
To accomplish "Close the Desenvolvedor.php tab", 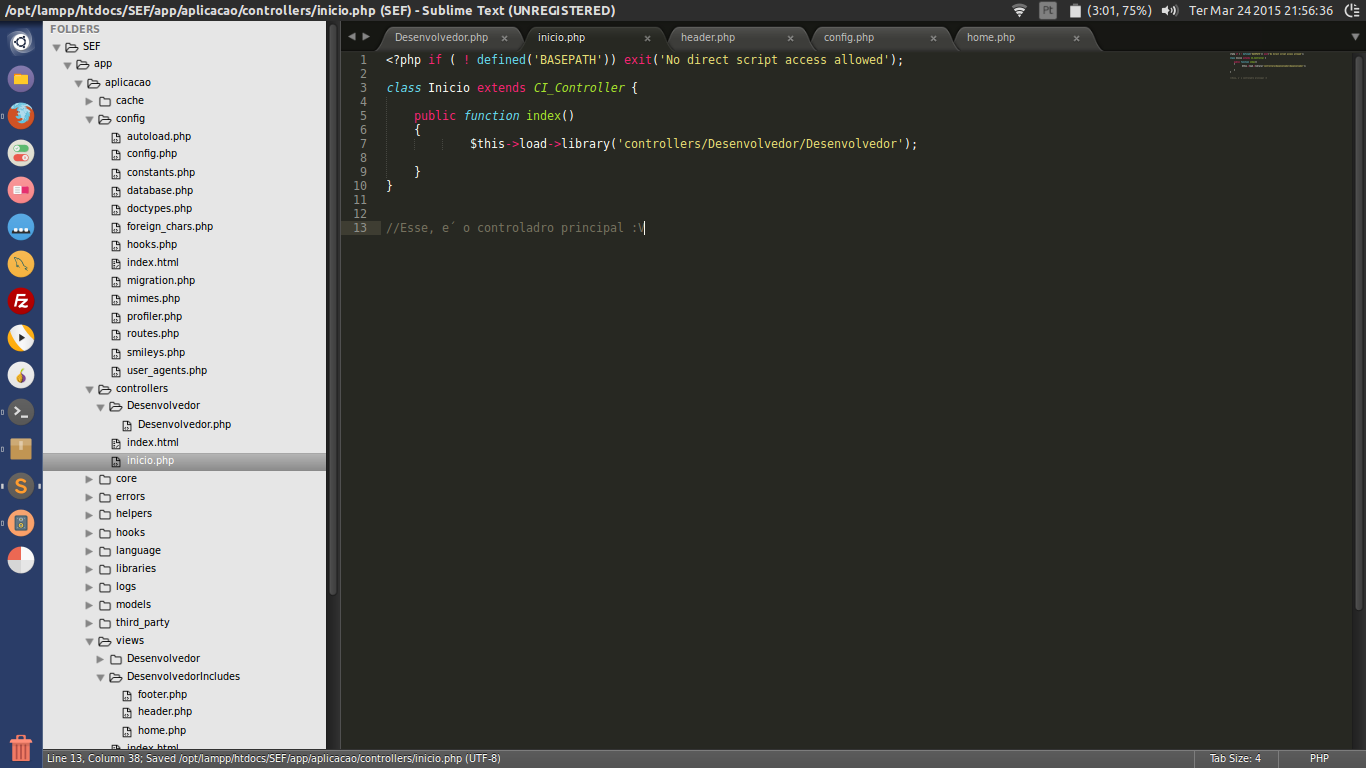I will click(505, 38).
